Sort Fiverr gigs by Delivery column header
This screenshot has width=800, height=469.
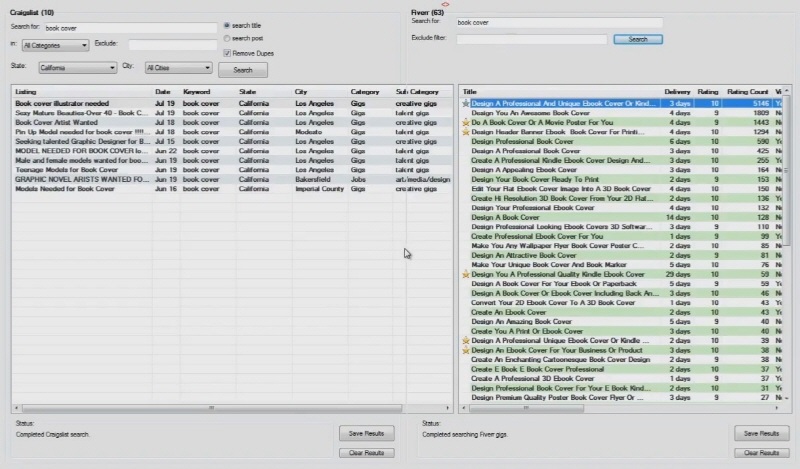click(677, 92)
